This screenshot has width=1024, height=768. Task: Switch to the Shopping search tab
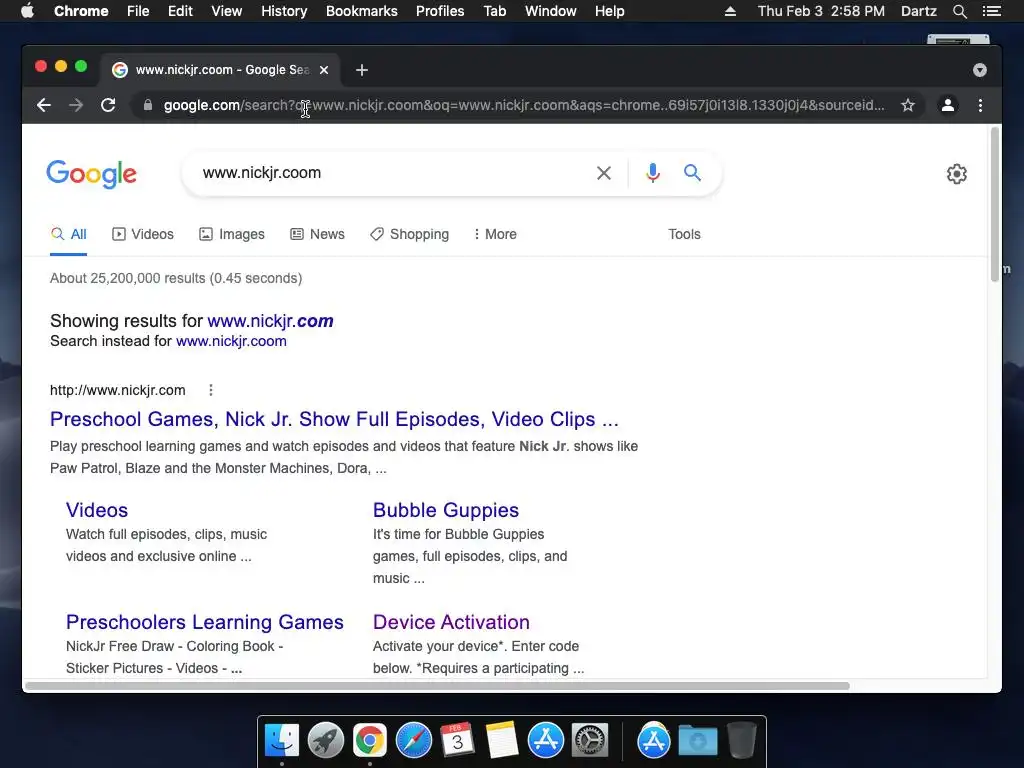[x=409, y=234]
